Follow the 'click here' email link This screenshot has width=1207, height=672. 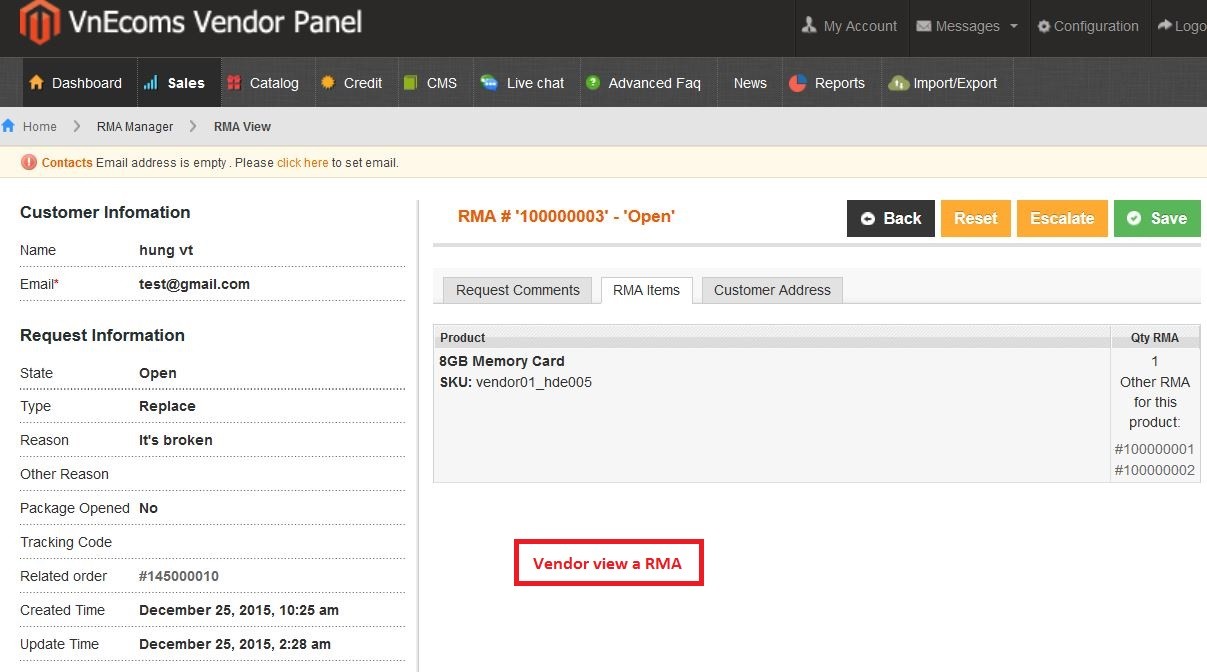point(303,162)
